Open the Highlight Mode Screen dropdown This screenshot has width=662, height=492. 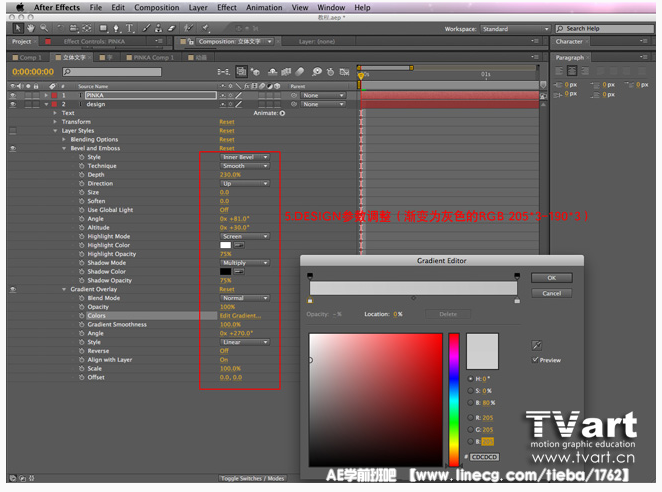point(244,236)
